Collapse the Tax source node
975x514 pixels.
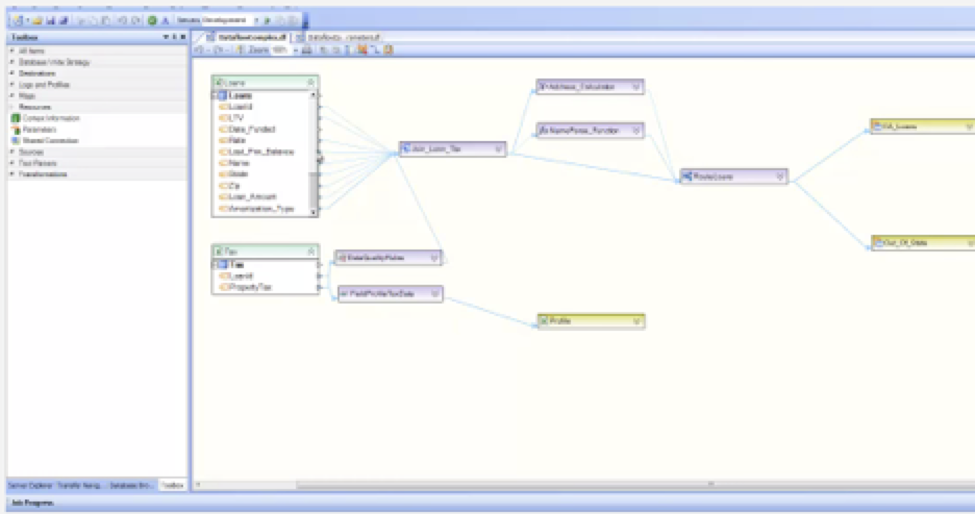pyautogui.click(x=311, y=252)
